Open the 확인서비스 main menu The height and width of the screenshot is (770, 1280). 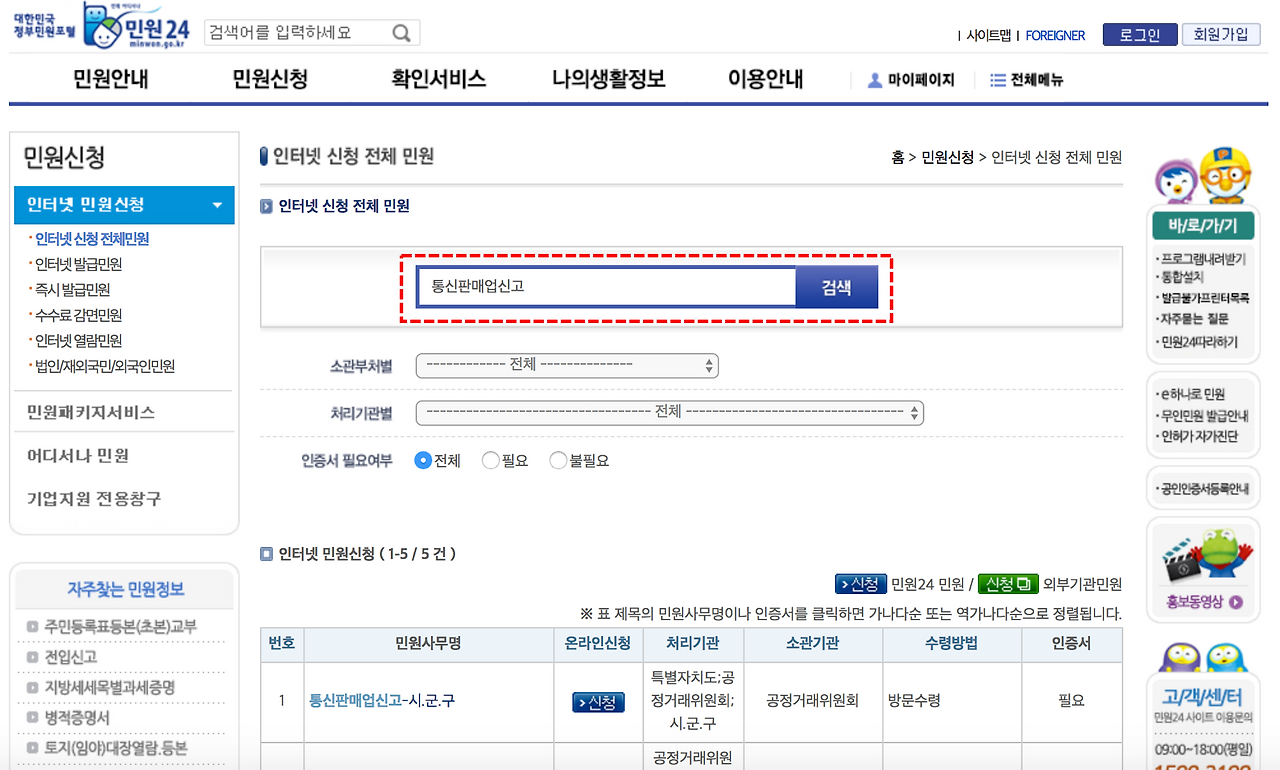tap(438, 79)
